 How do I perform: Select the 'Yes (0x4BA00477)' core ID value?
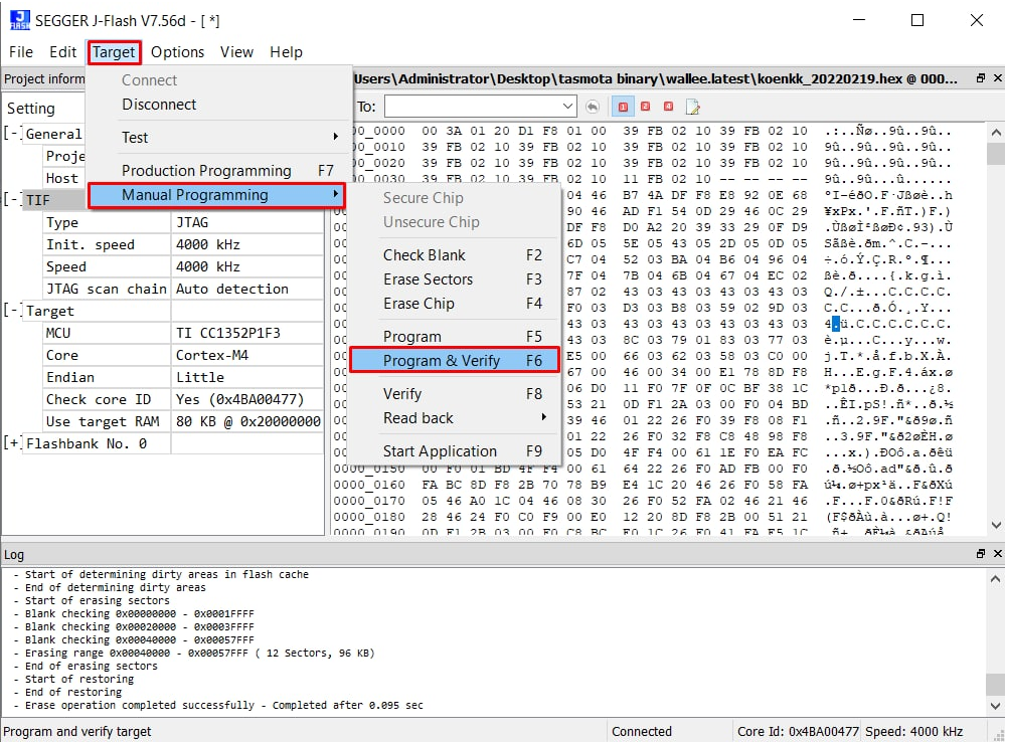point(248,399)
